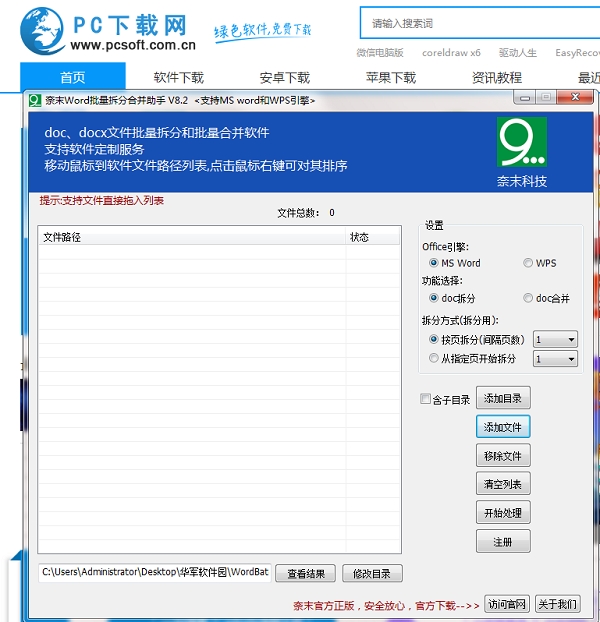The width and height of the screenshot is (600, 622).
Task: Click the 微信电脑版 hot search link
Action: pos(380,52)
